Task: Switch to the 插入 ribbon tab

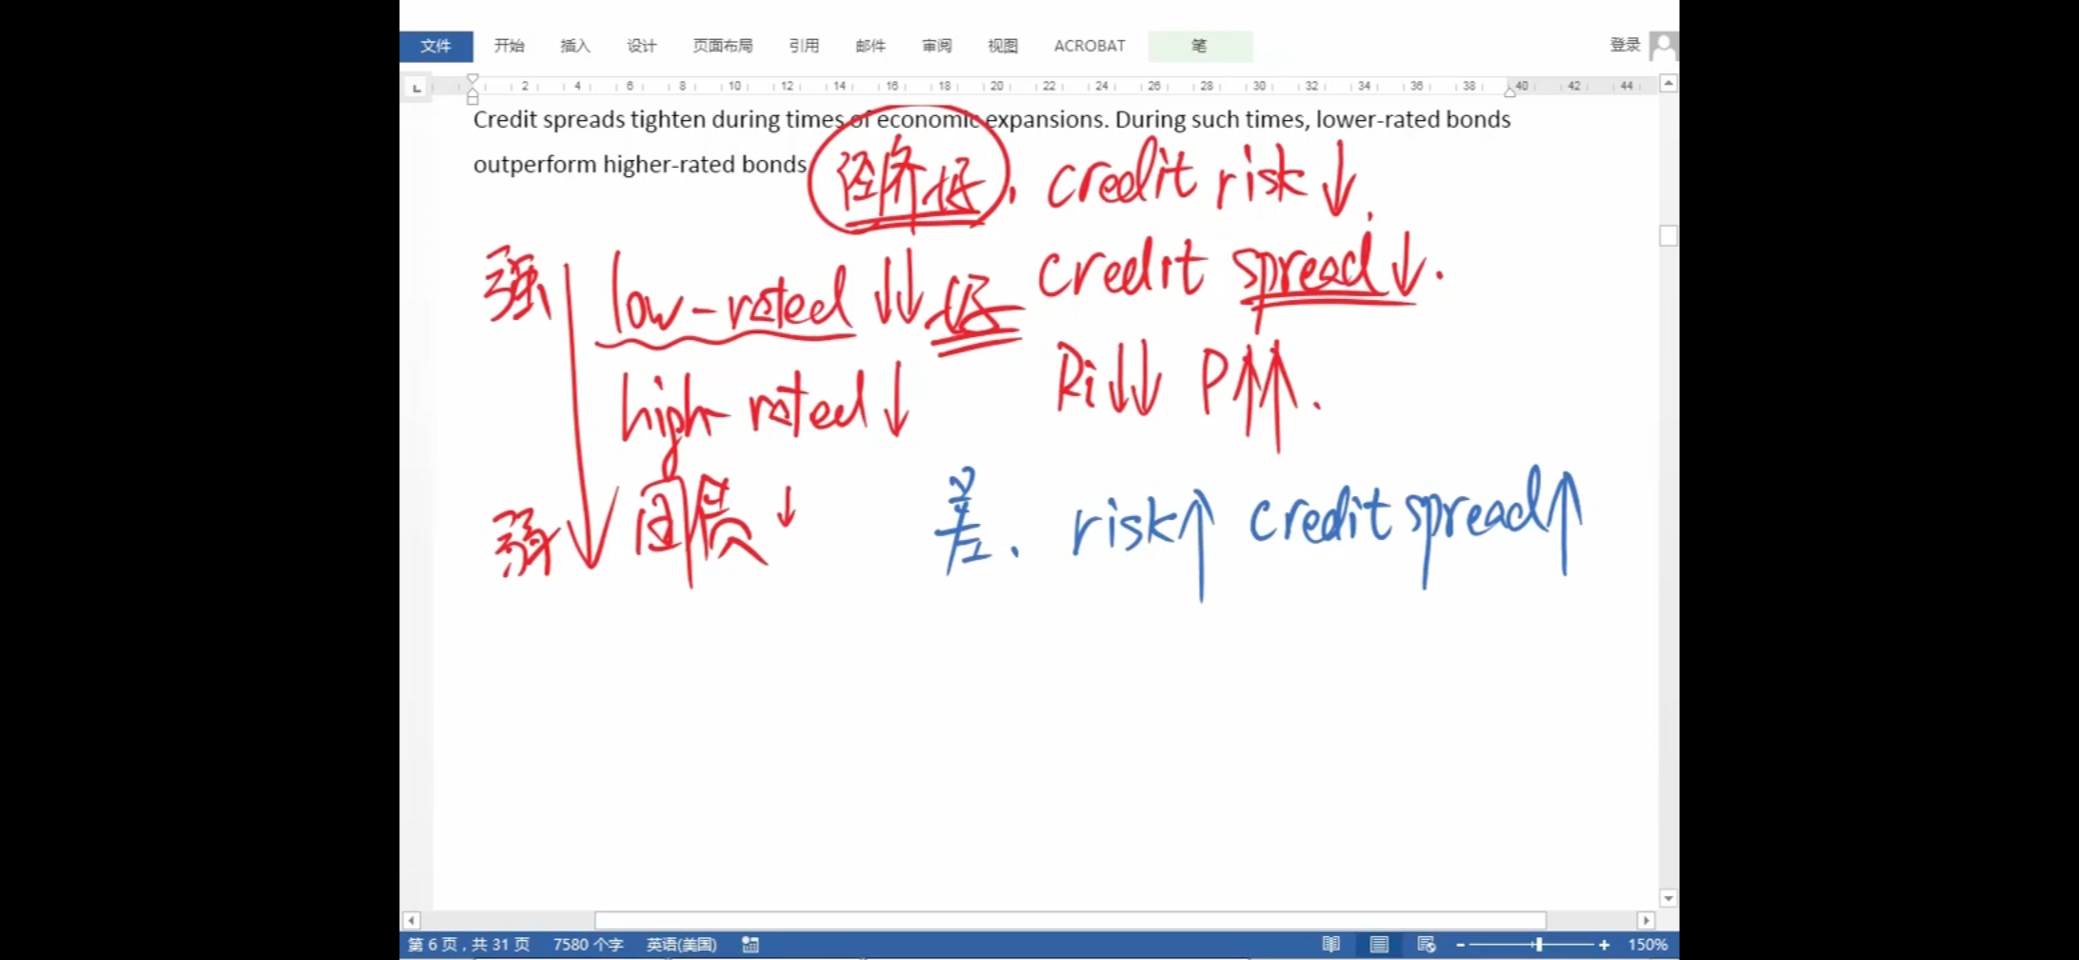Action: (x=575, y=46)
